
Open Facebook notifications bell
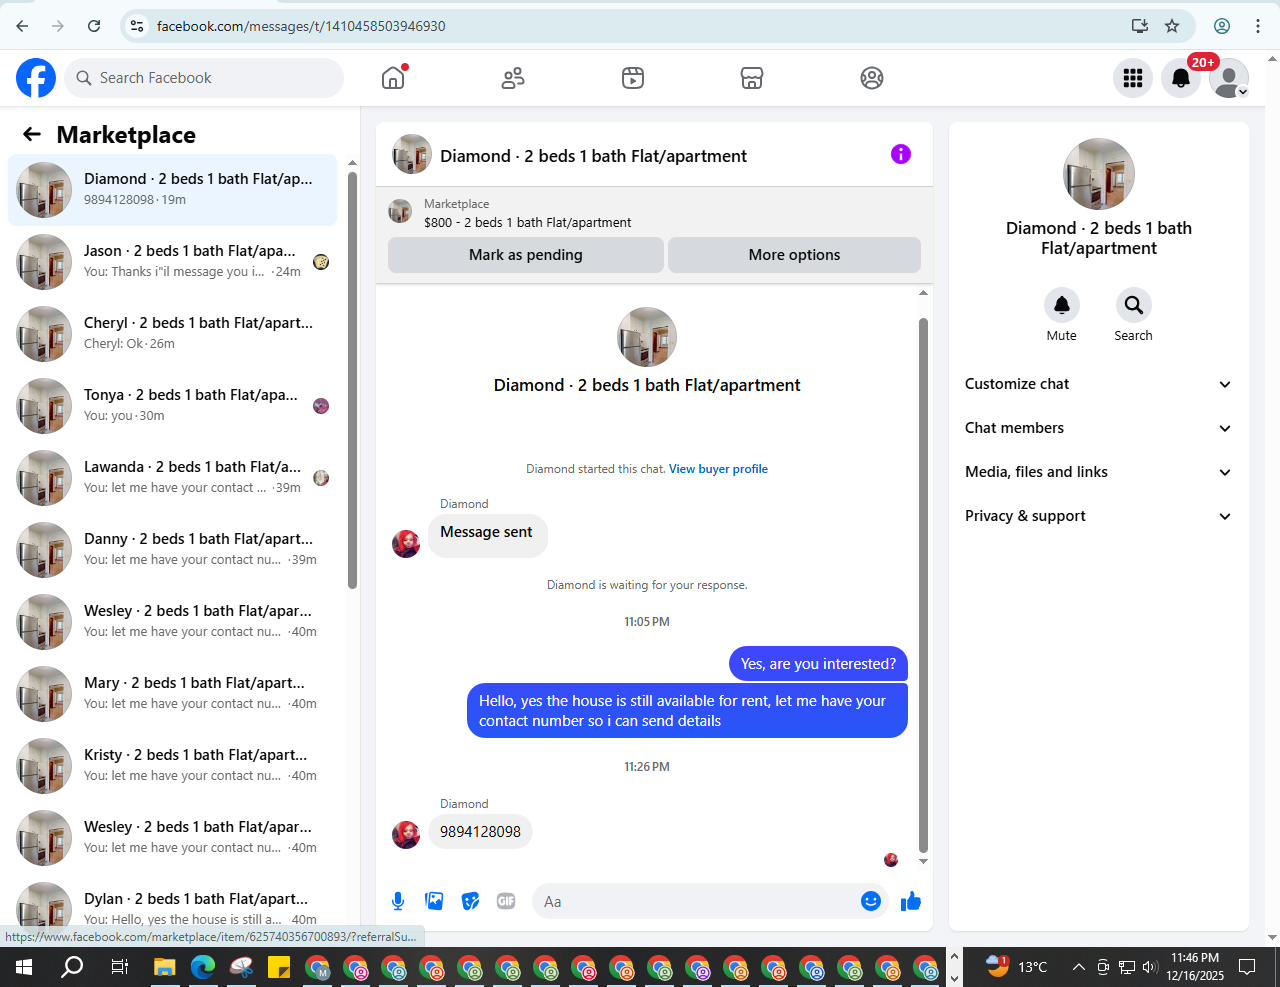(x=1181, y=78)
